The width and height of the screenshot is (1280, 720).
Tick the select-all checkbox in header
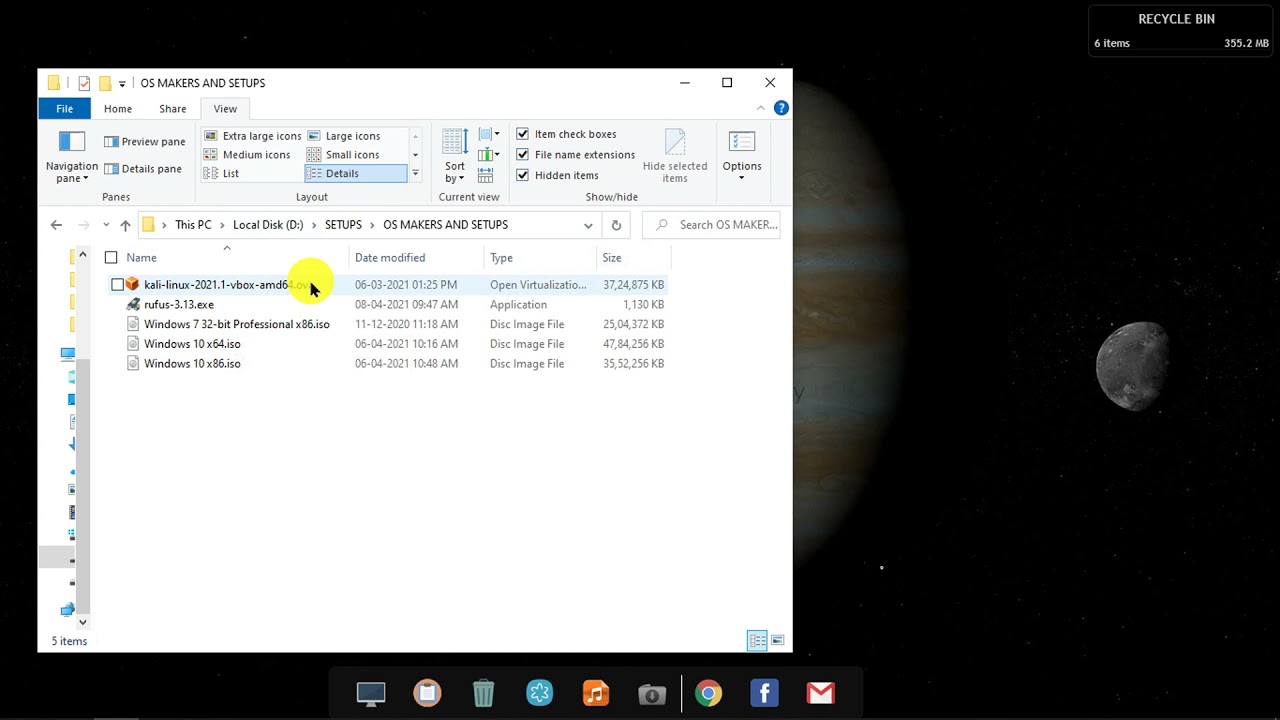[x=111, y=258]
